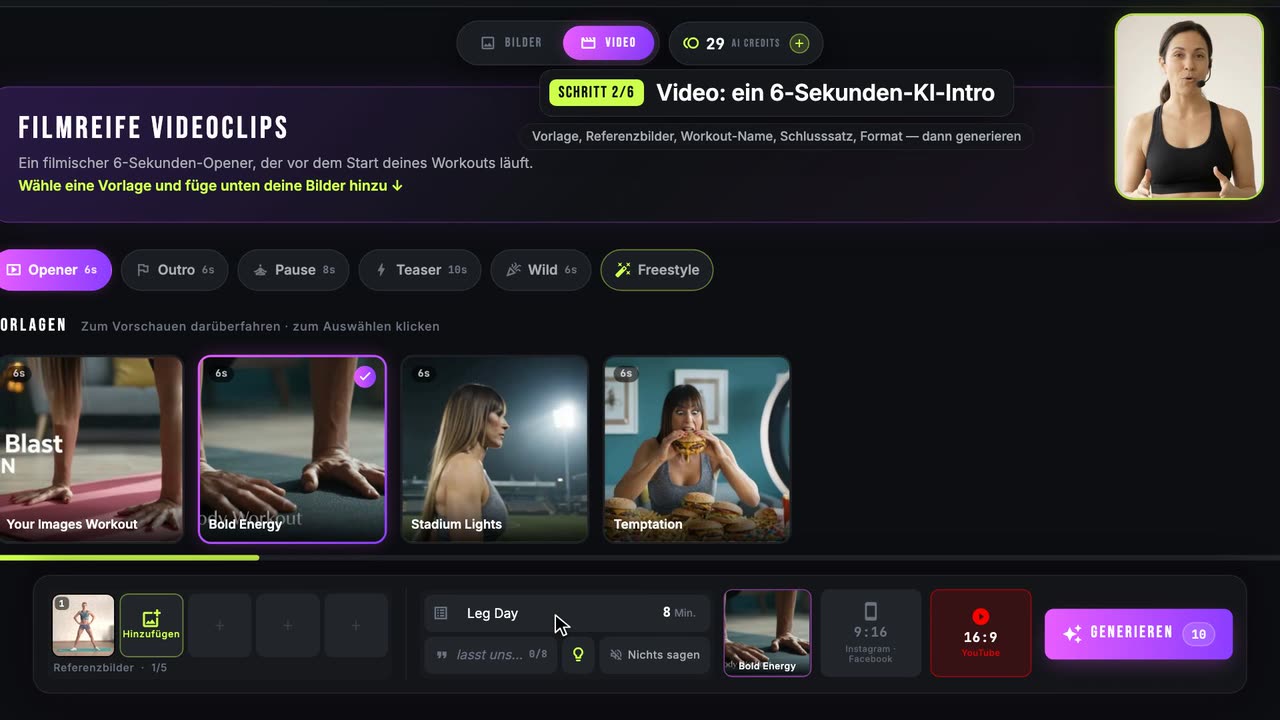The image size is (1280, 720).
Task: Select the Bold Energy card in the template gallery
Action: [292, 449]
